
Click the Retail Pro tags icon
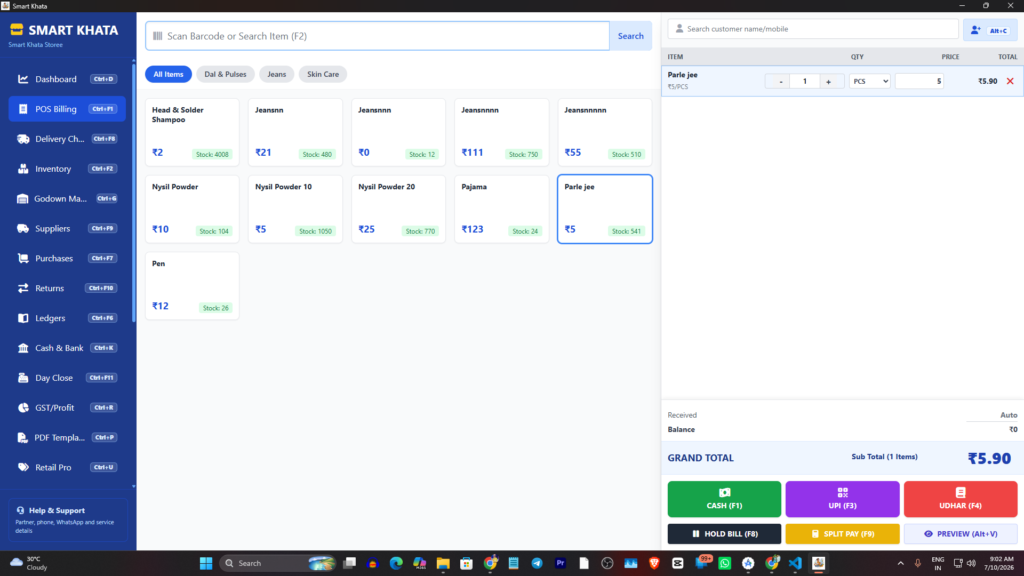[23, 468]
